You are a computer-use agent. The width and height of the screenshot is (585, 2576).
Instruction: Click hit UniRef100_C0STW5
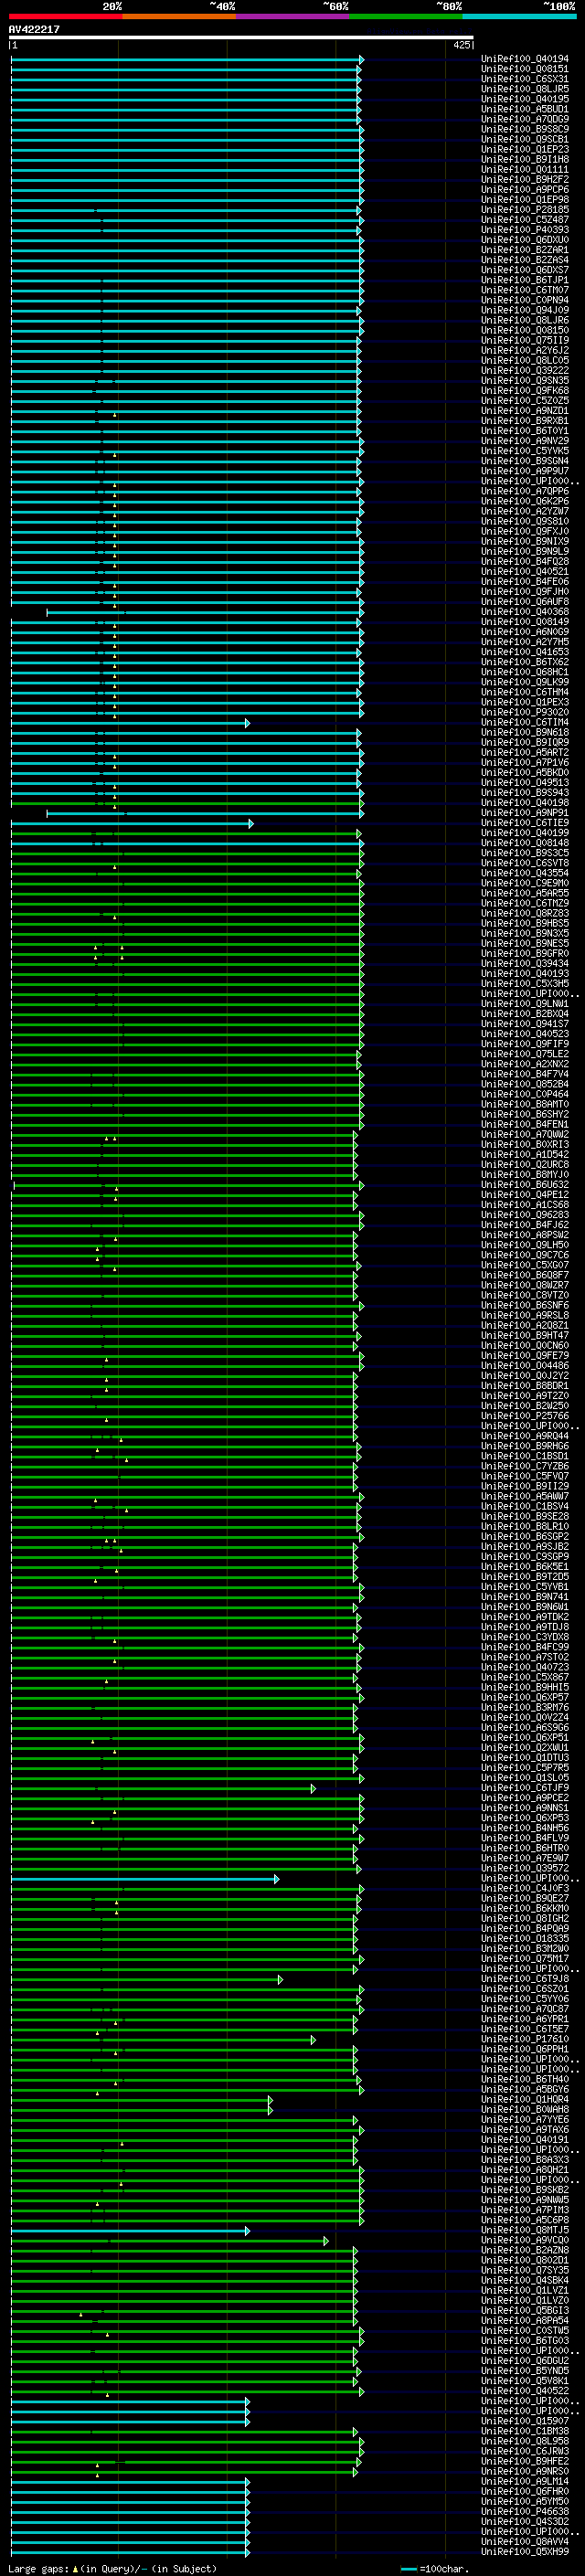[x=525, y=2332]
